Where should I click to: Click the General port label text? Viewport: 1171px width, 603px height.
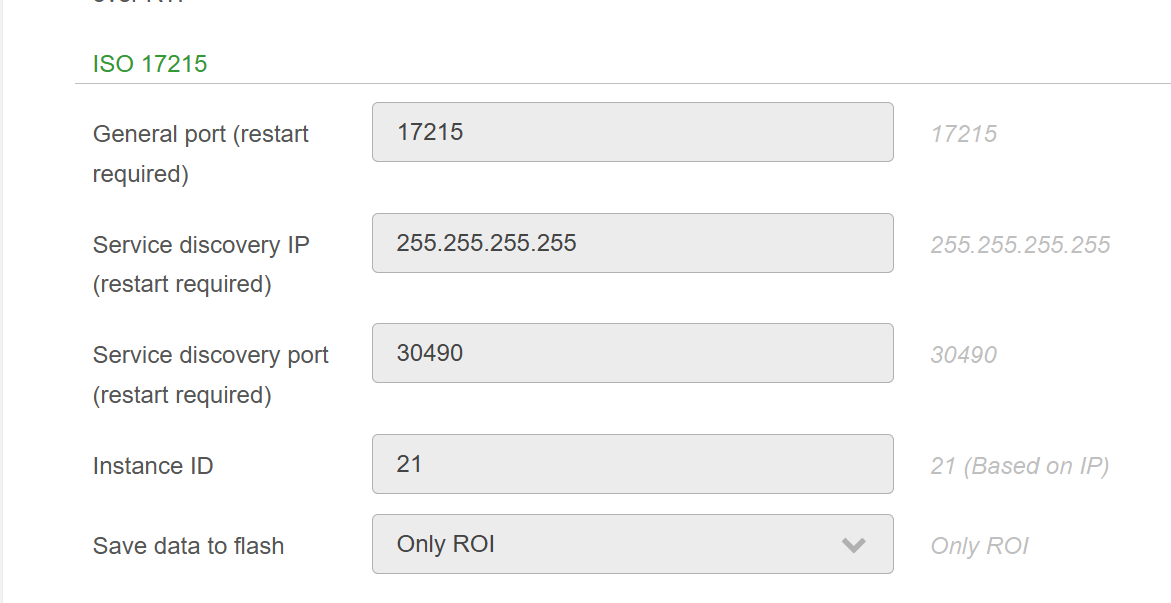[200, 134]
